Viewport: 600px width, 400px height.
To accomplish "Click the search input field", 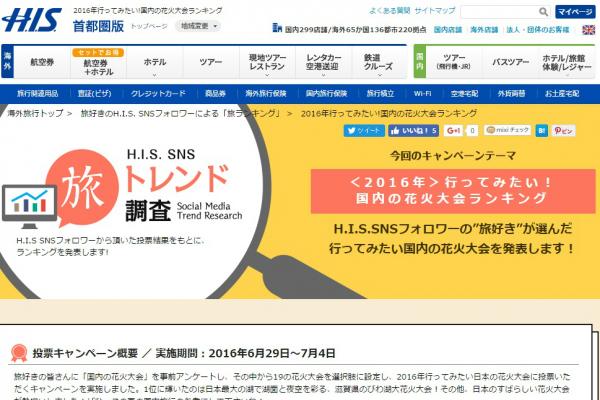I will point(499,12).
